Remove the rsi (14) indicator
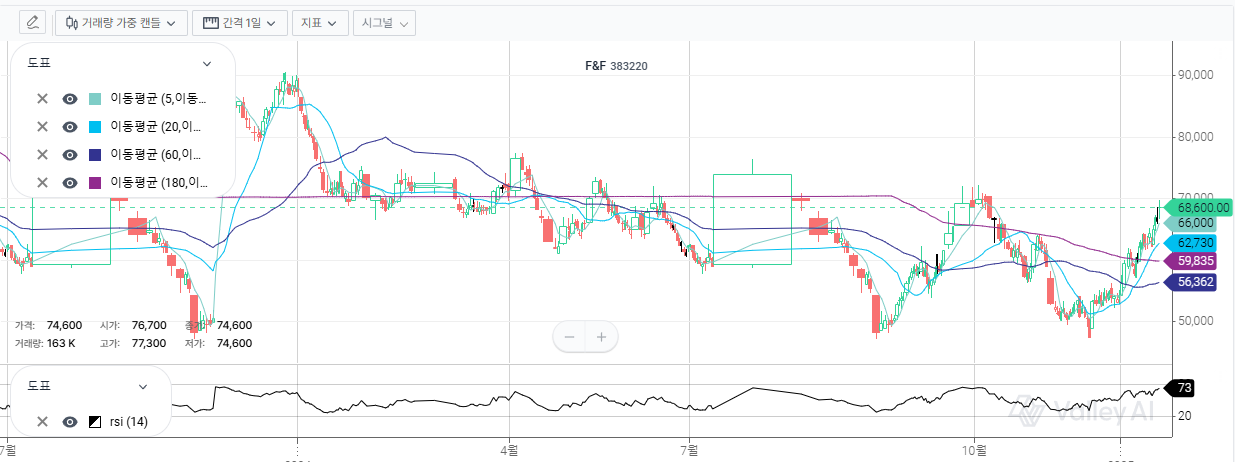This screenshot has width=1235, height=462. click(x=42, y=422)
